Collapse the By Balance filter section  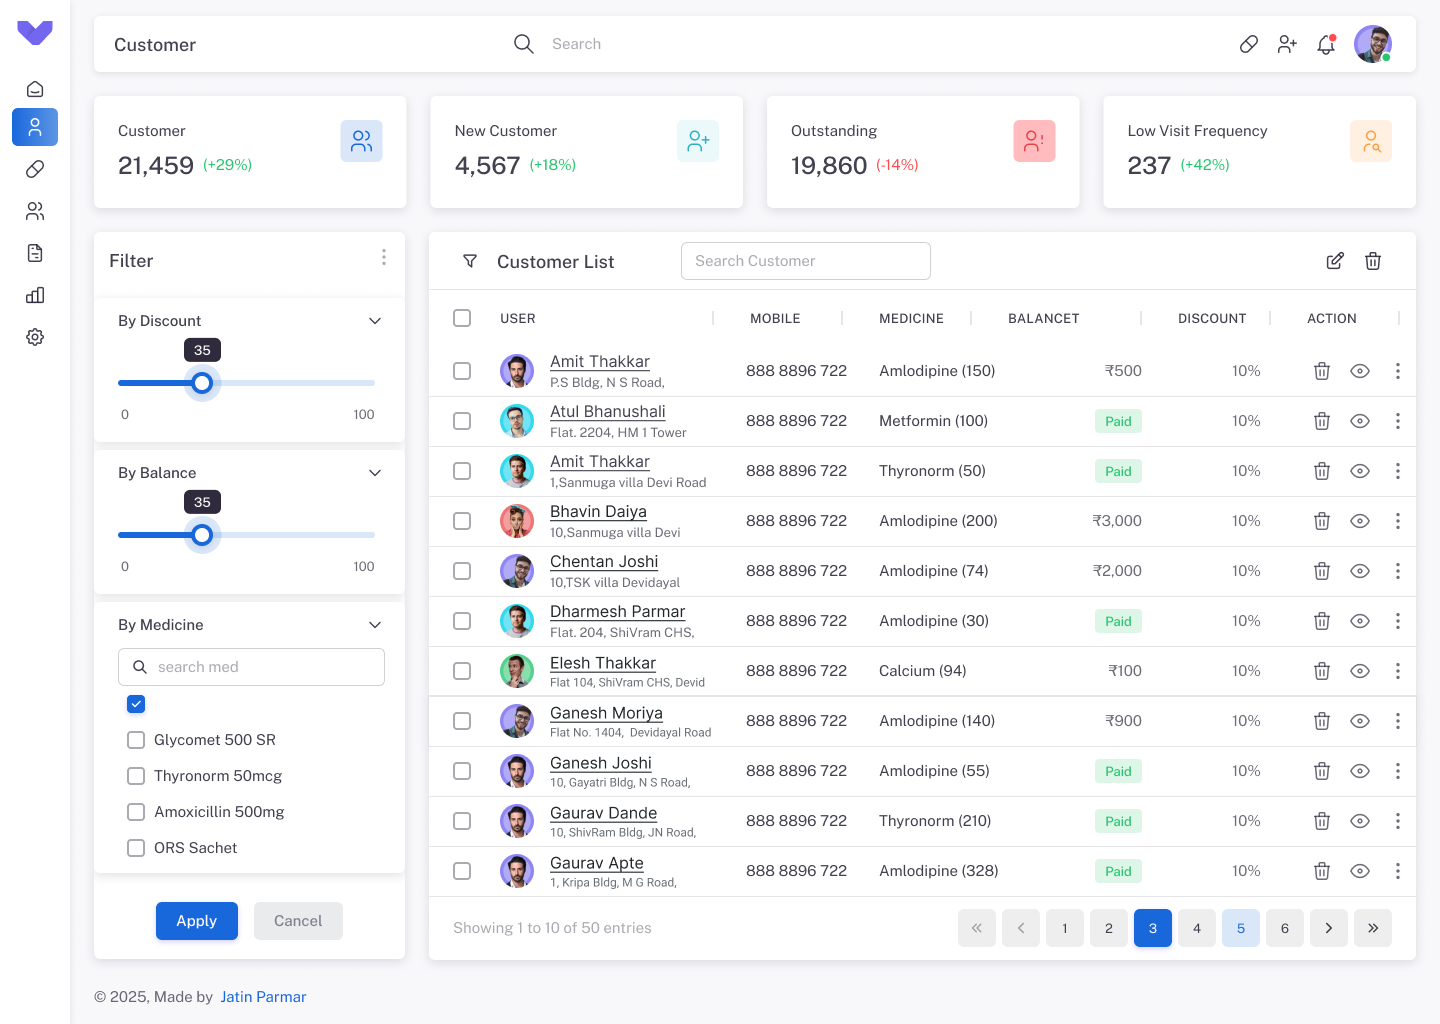pyautogui.click(x=375, y=473)
